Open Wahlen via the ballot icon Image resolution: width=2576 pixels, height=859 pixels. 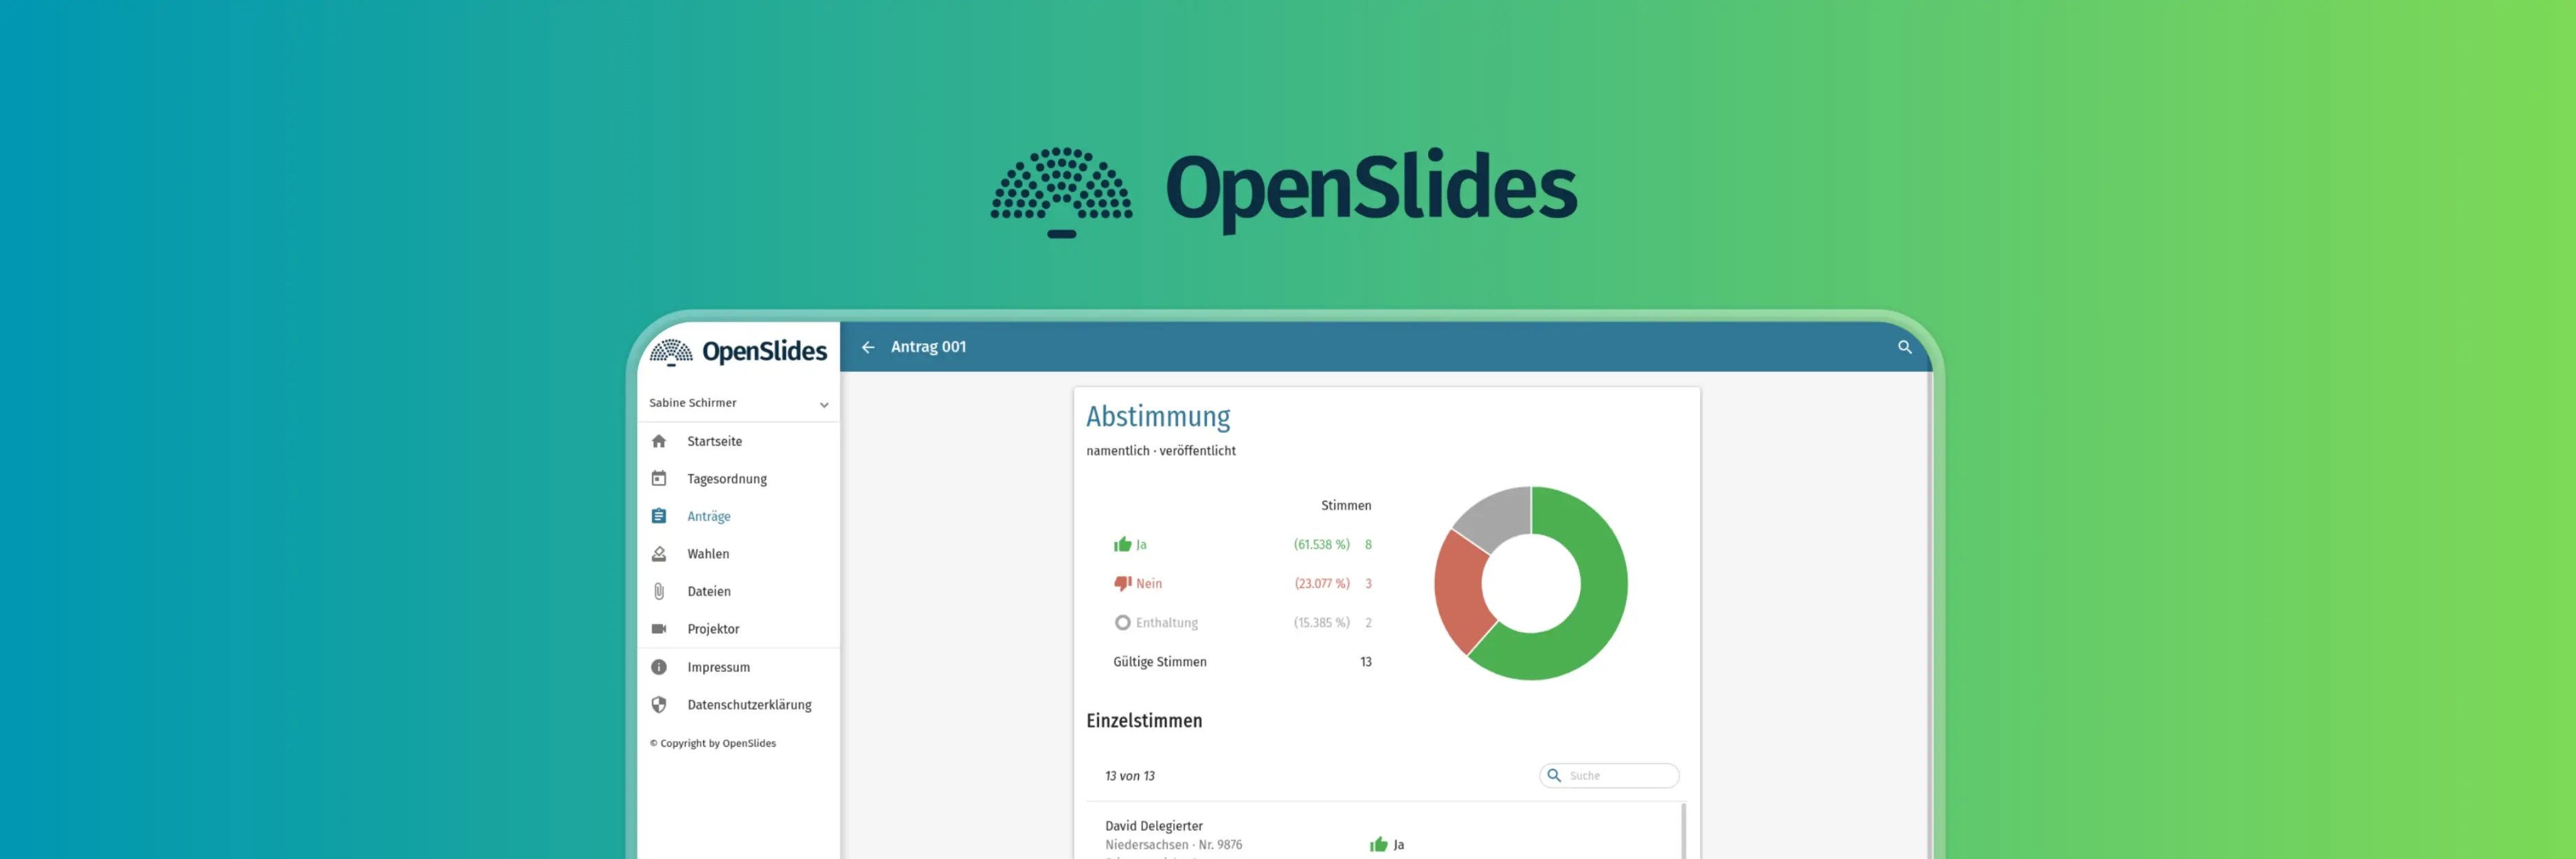pos(660,553)
